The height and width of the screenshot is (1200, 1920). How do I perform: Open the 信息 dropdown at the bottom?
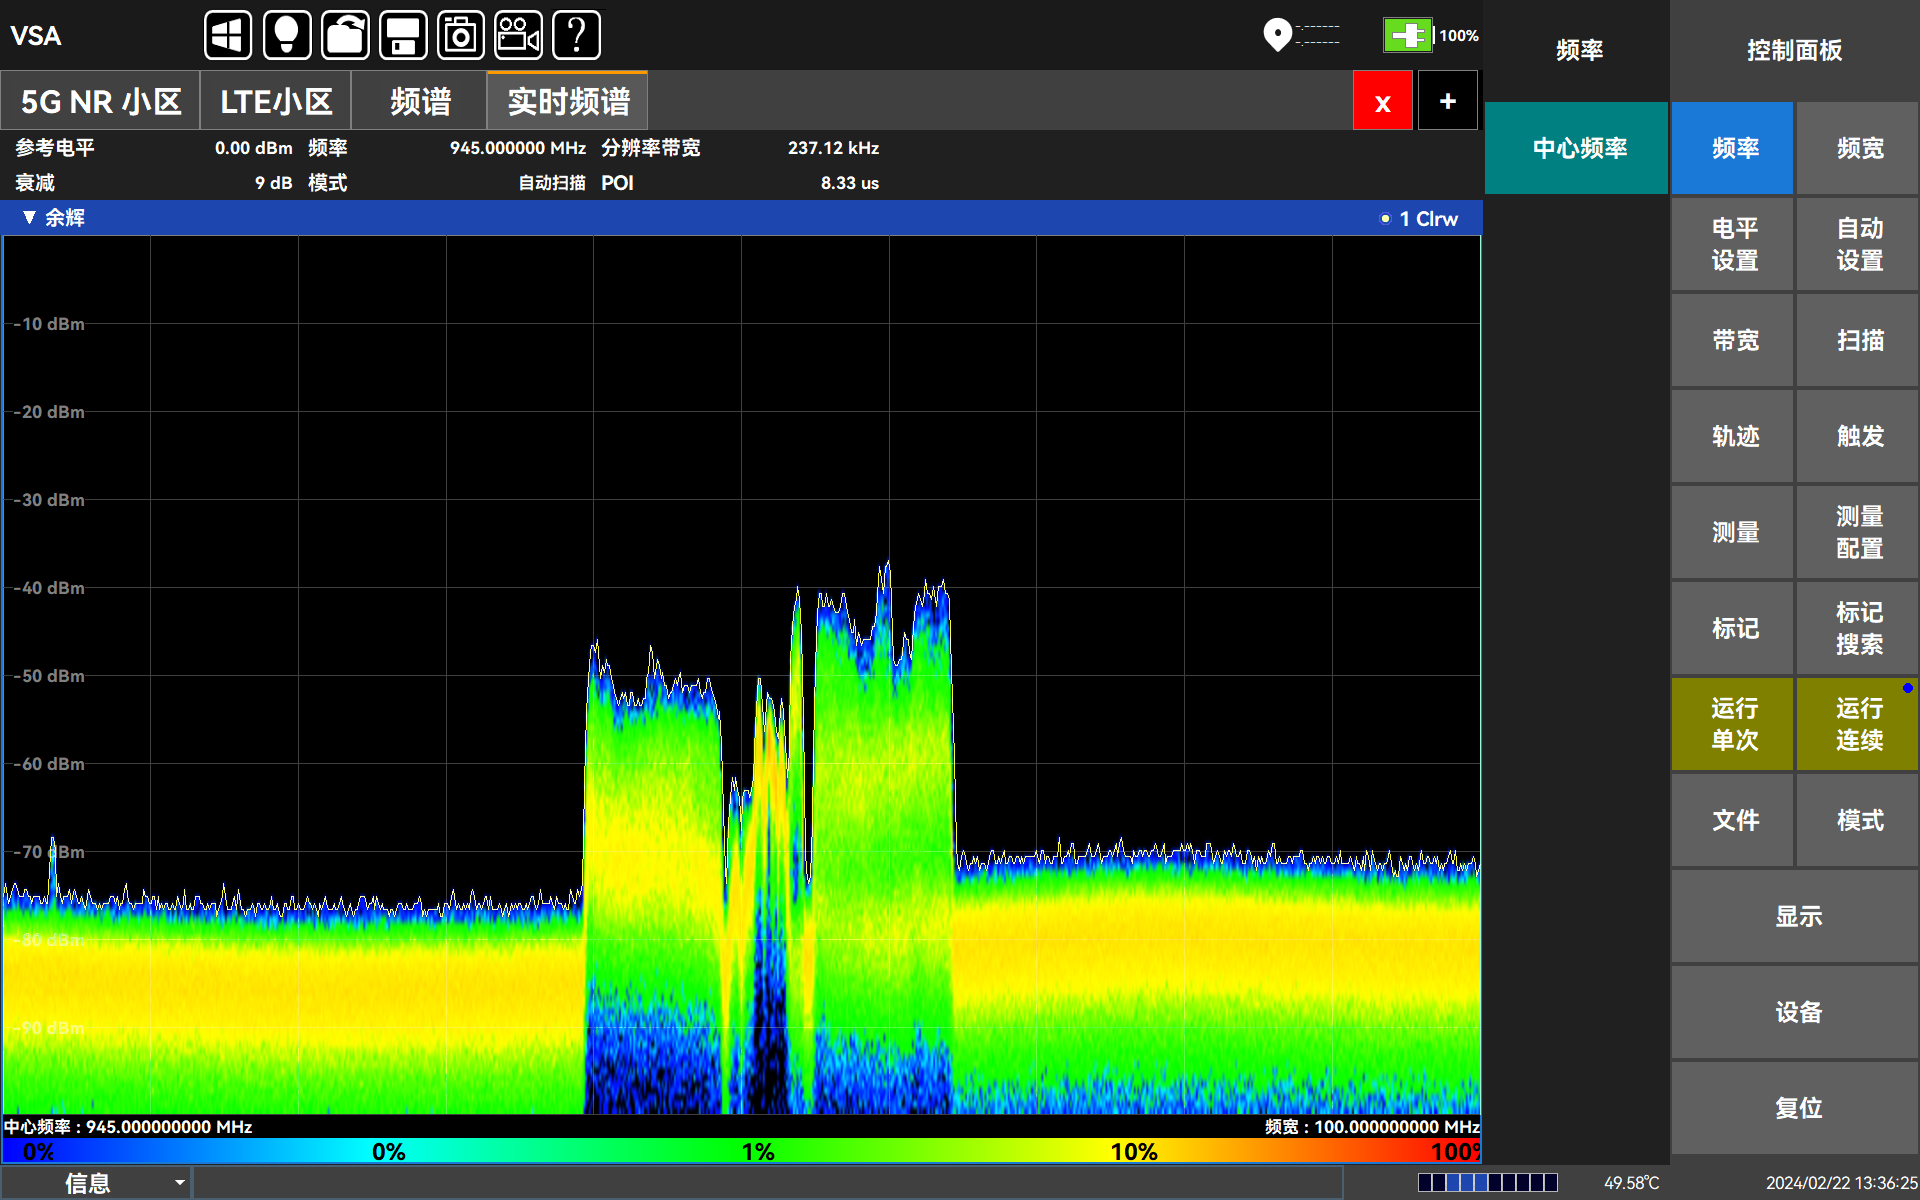97,1183
